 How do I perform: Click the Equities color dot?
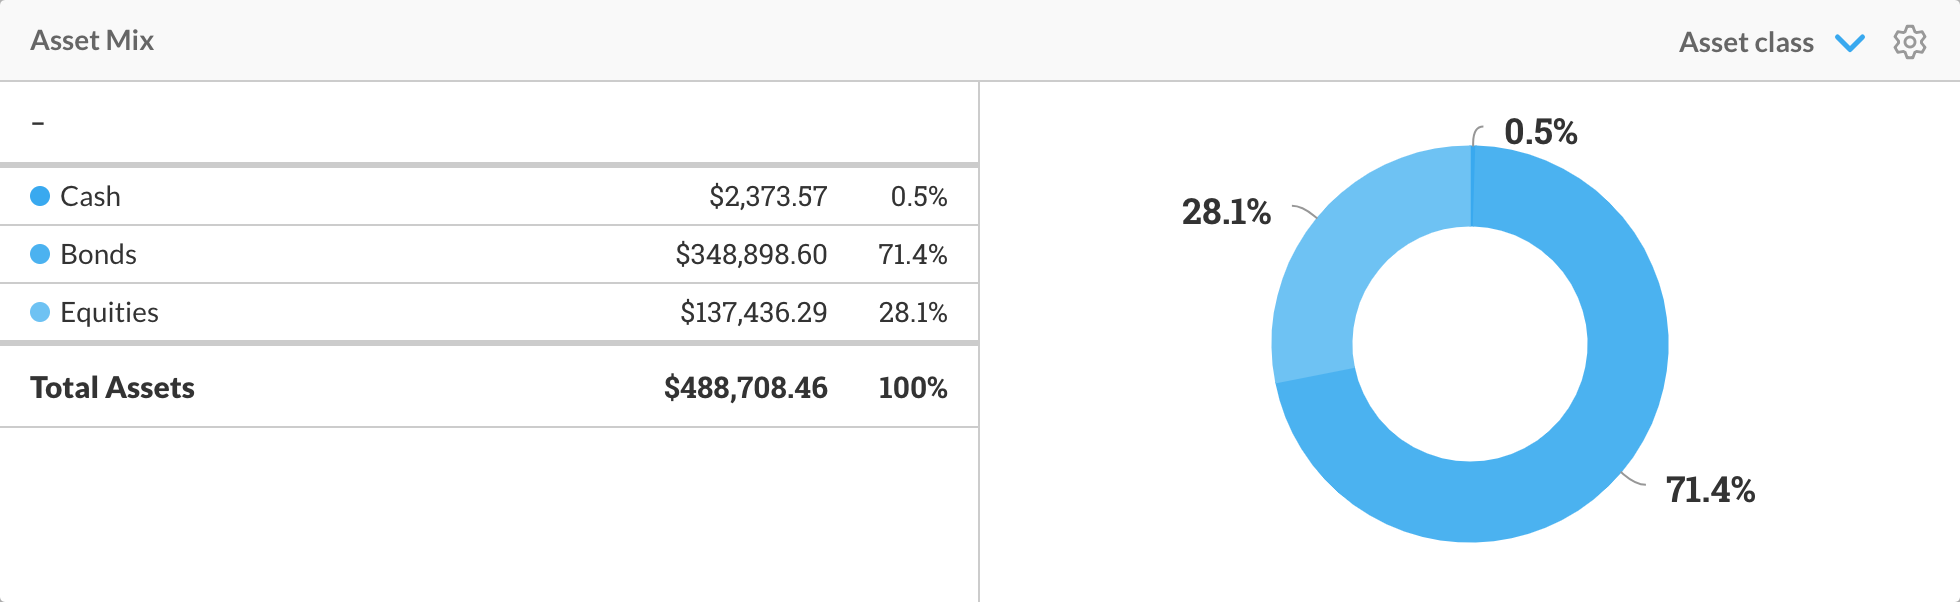tap(40, 312)
